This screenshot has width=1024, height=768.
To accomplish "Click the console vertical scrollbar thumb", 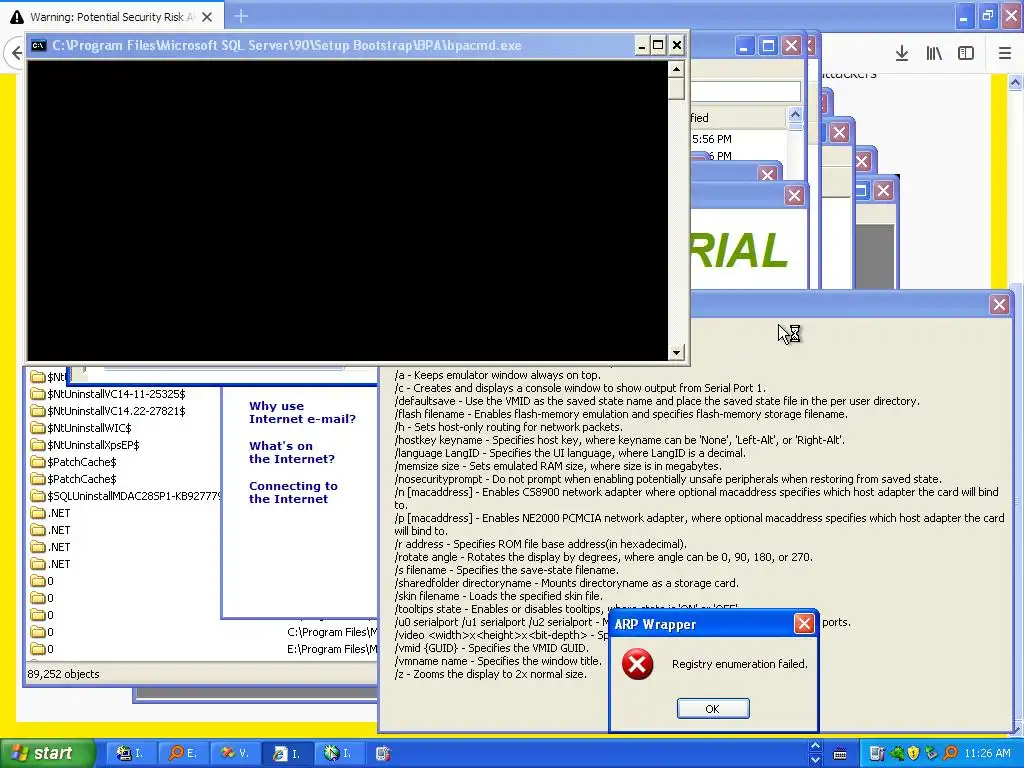I will tap(676, 88).
